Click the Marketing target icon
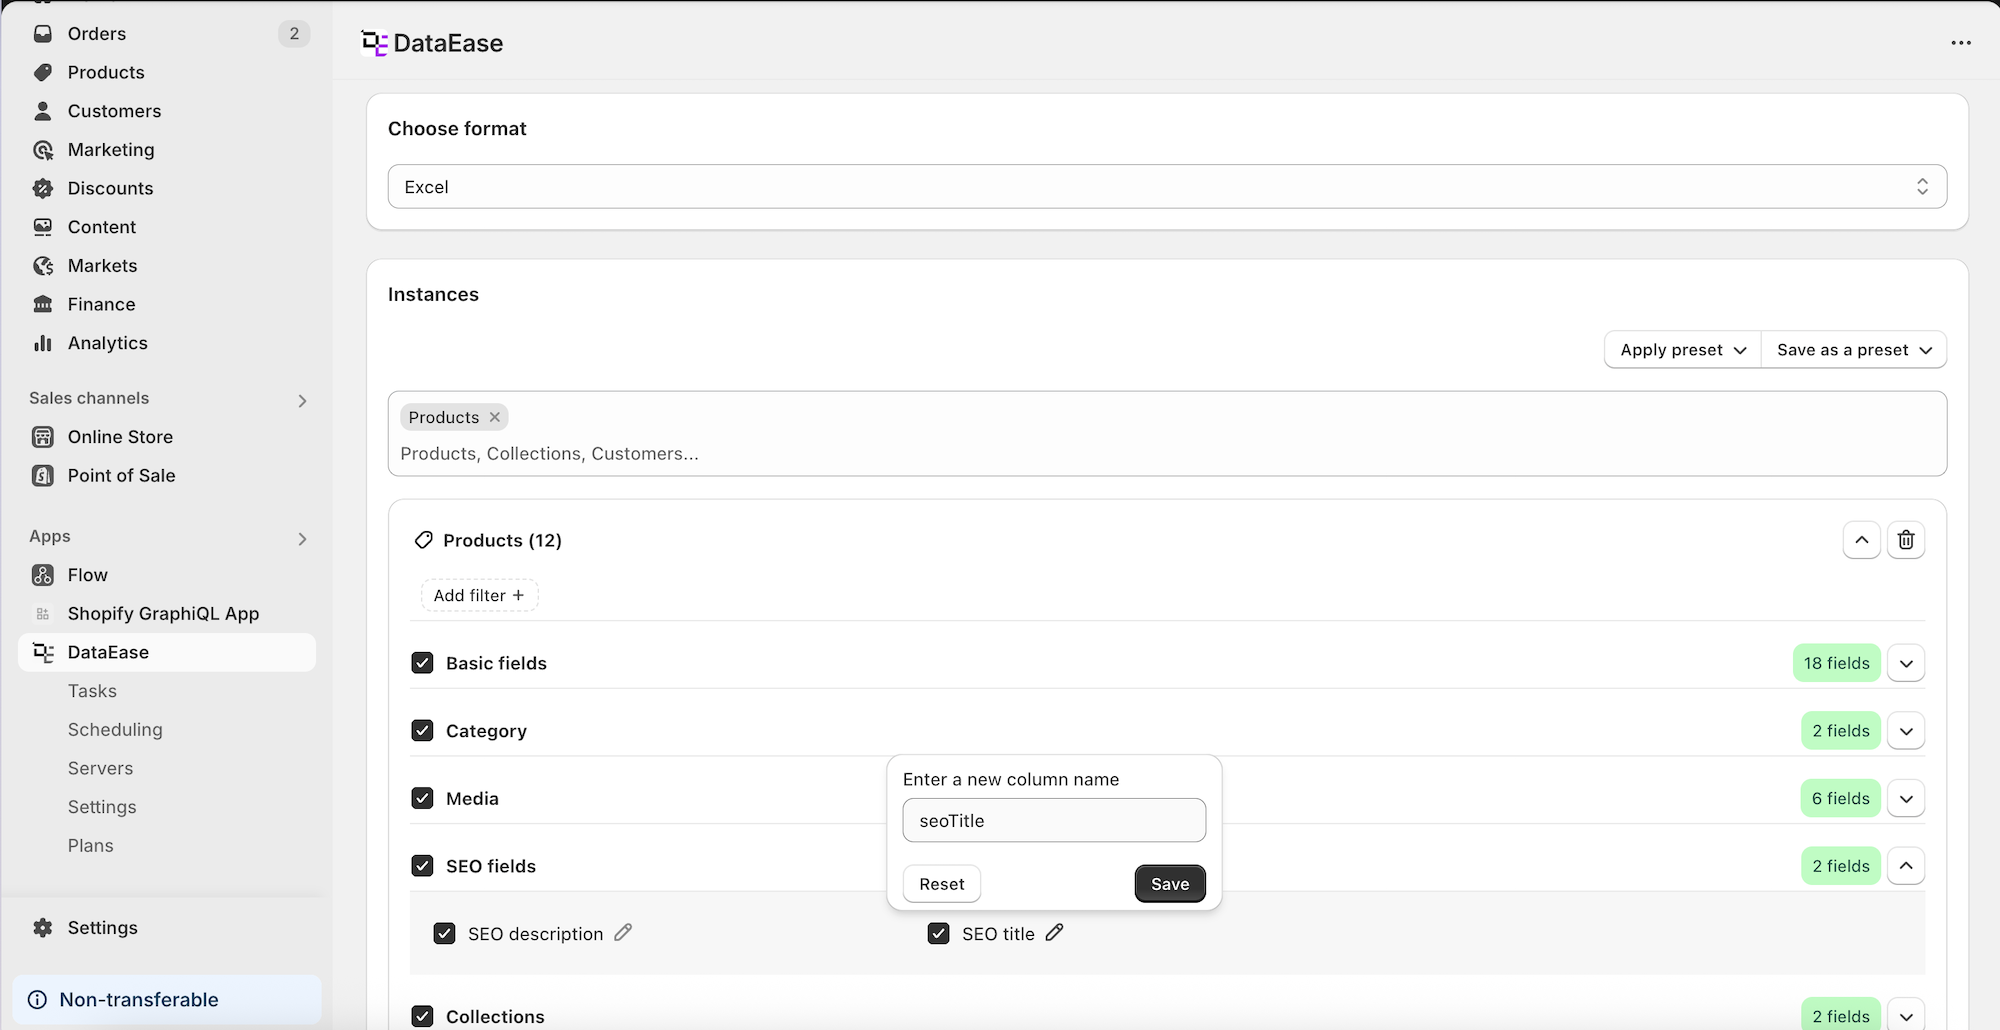Viewport: 2000px width, 1030px height. point(43,150)
